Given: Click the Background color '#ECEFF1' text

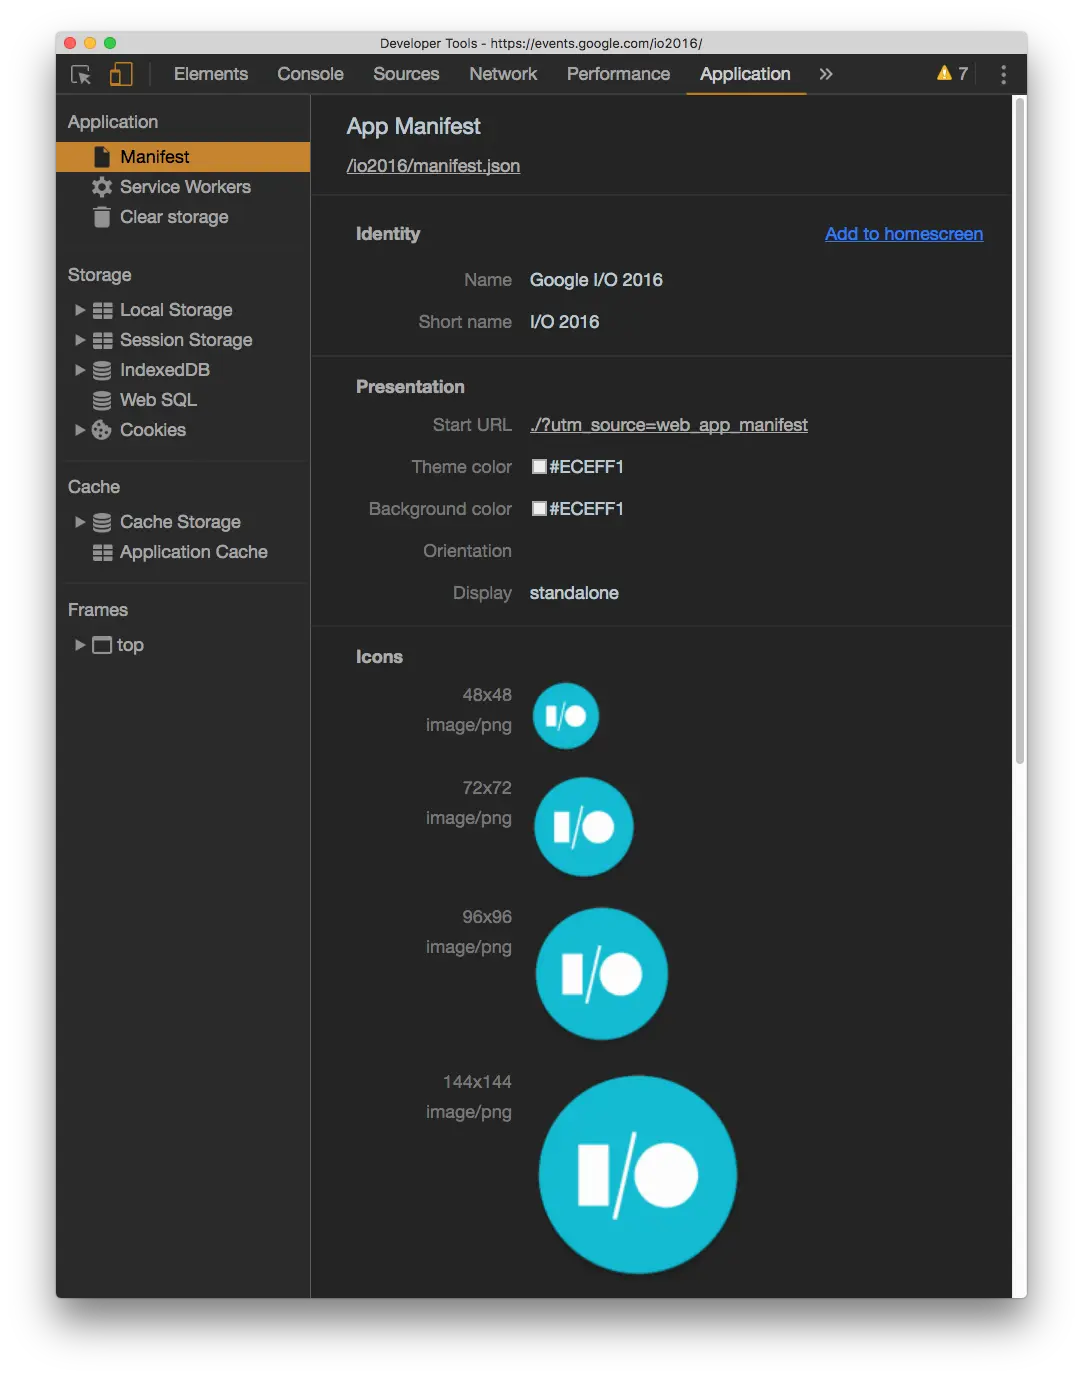Looking at the screenshot, I should coord(586,509).
